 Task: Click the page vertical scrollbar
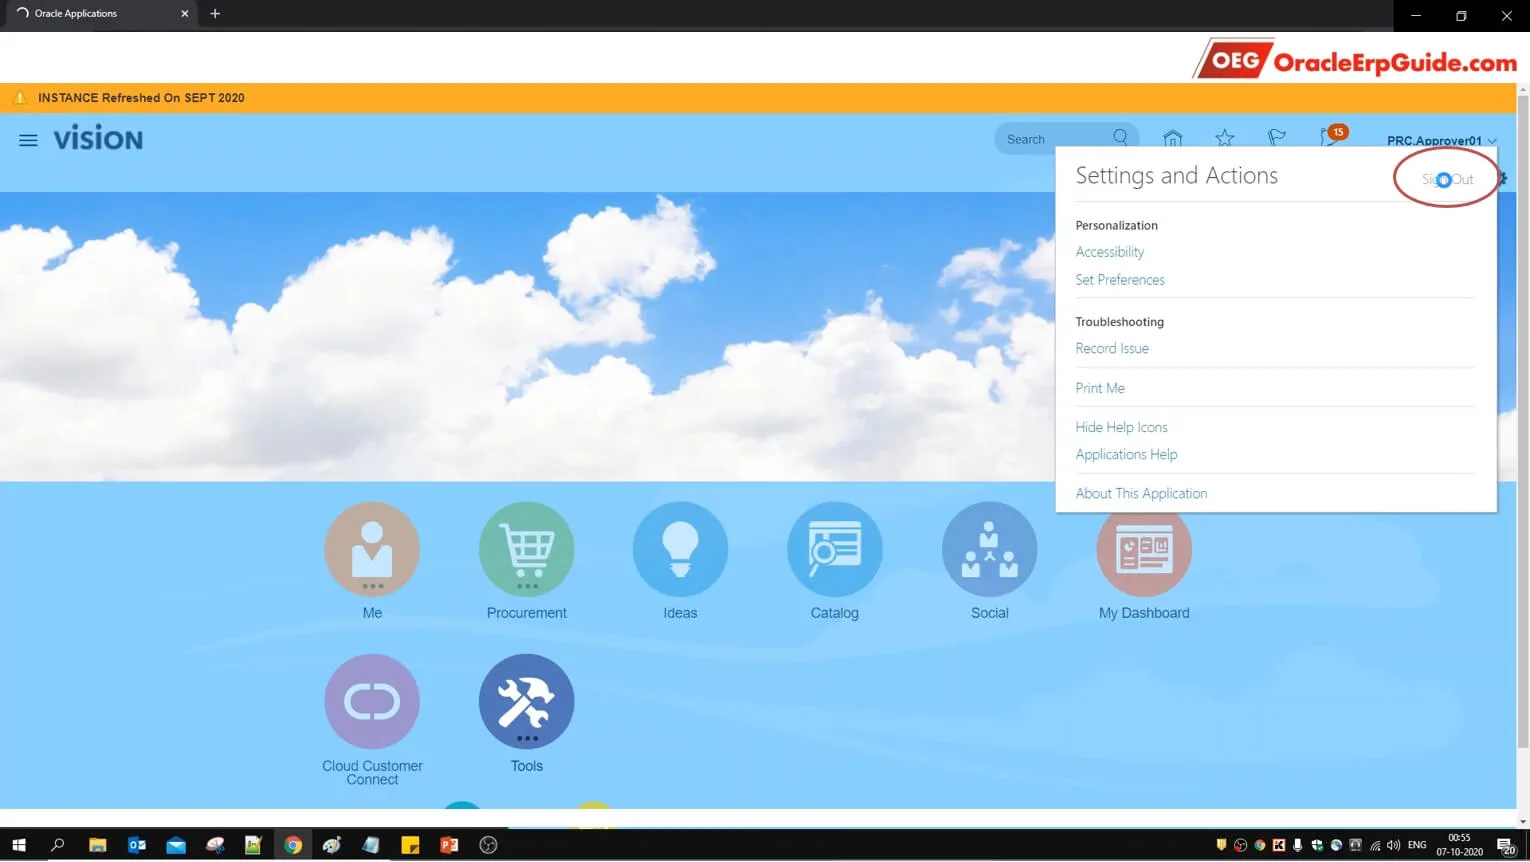coord(1523,420)
